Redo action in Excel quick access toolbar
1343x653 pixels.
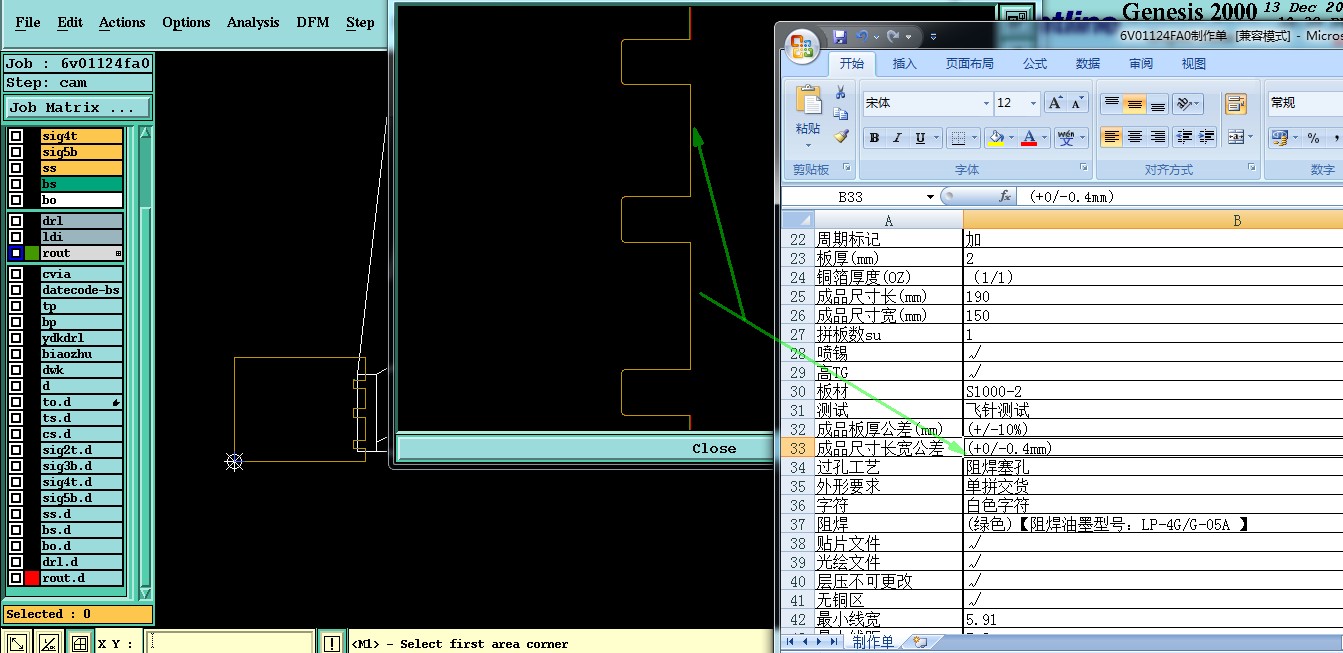click(894, 37)
